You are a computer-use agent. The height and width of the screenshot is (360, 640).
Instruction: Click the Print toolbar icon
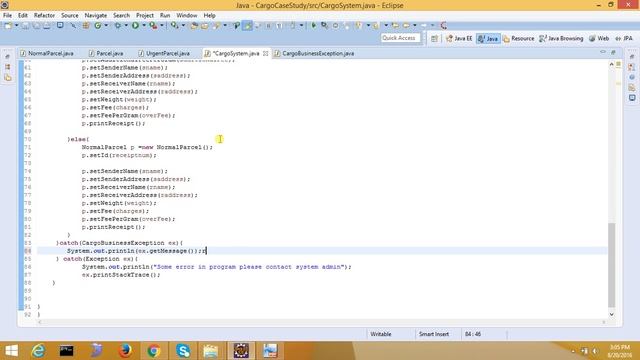[47, 25]
